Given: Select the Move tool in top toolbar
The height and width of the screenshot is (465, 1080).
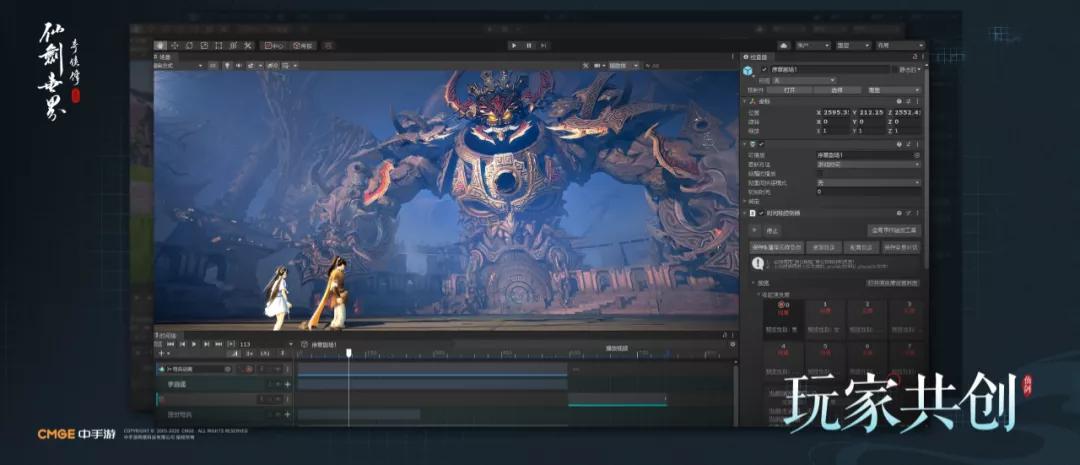Looking at the screenshot, I should [175, 45].
